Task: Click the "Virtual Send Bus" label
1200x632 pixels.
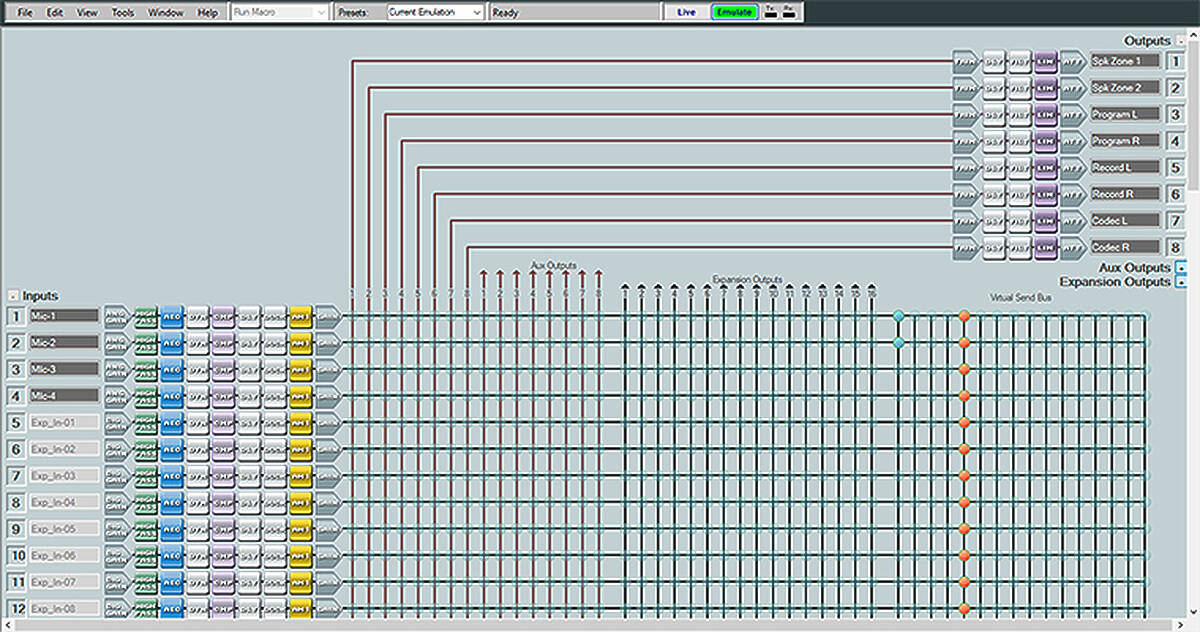Action: [1020, 298]
